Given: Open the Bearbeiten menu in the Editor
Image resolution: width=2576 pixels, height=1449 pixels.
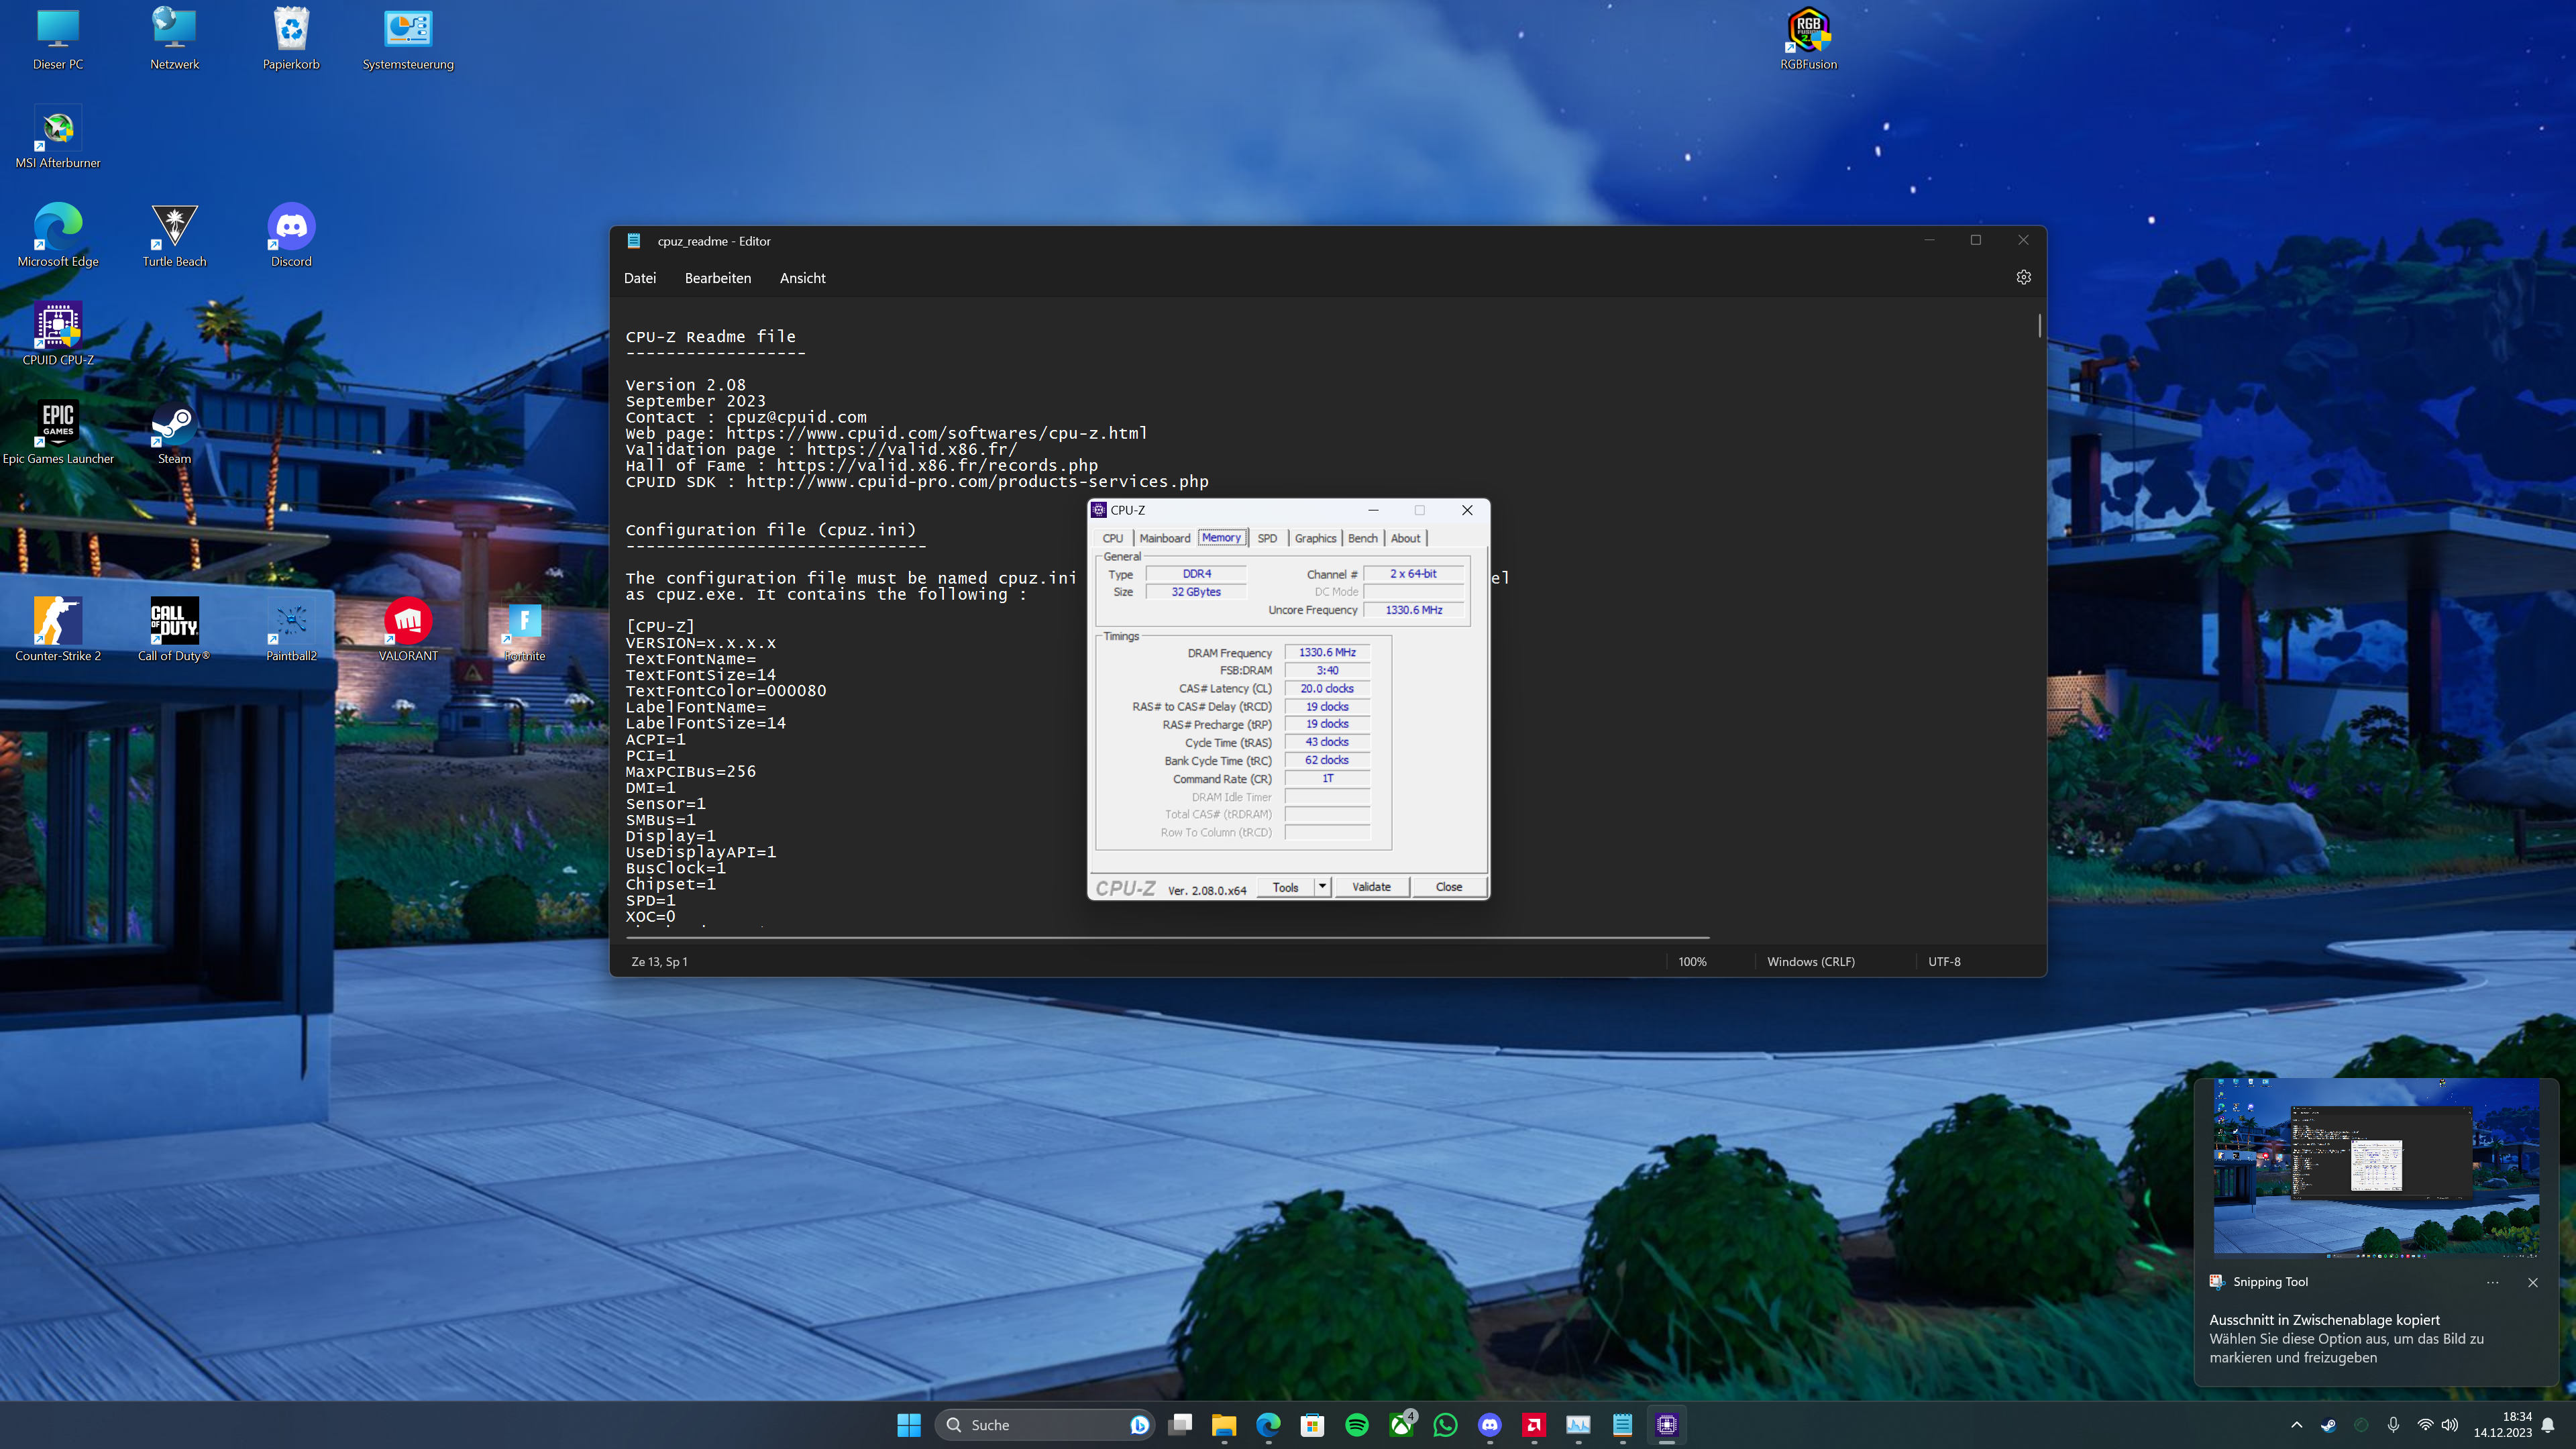Looking at the screenshot, I should tap(717, 277).
